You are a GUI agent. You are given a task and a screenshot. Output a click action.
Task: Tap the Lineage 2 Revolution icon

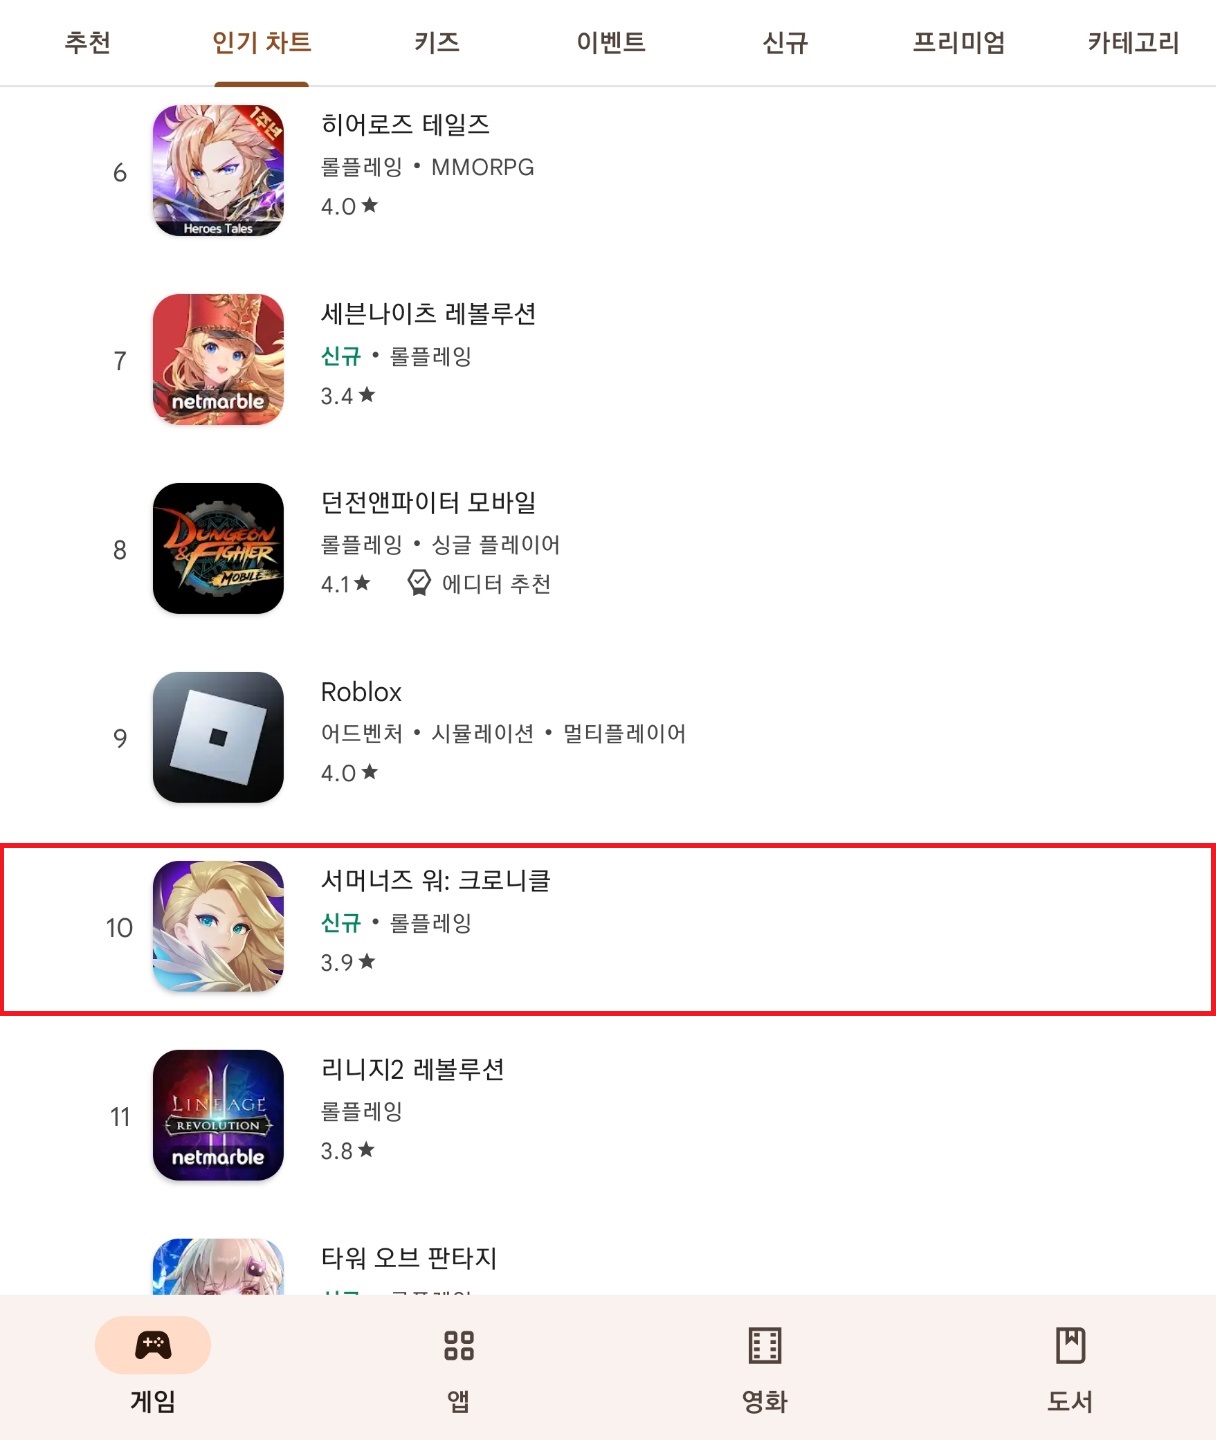pos(218,1116)
